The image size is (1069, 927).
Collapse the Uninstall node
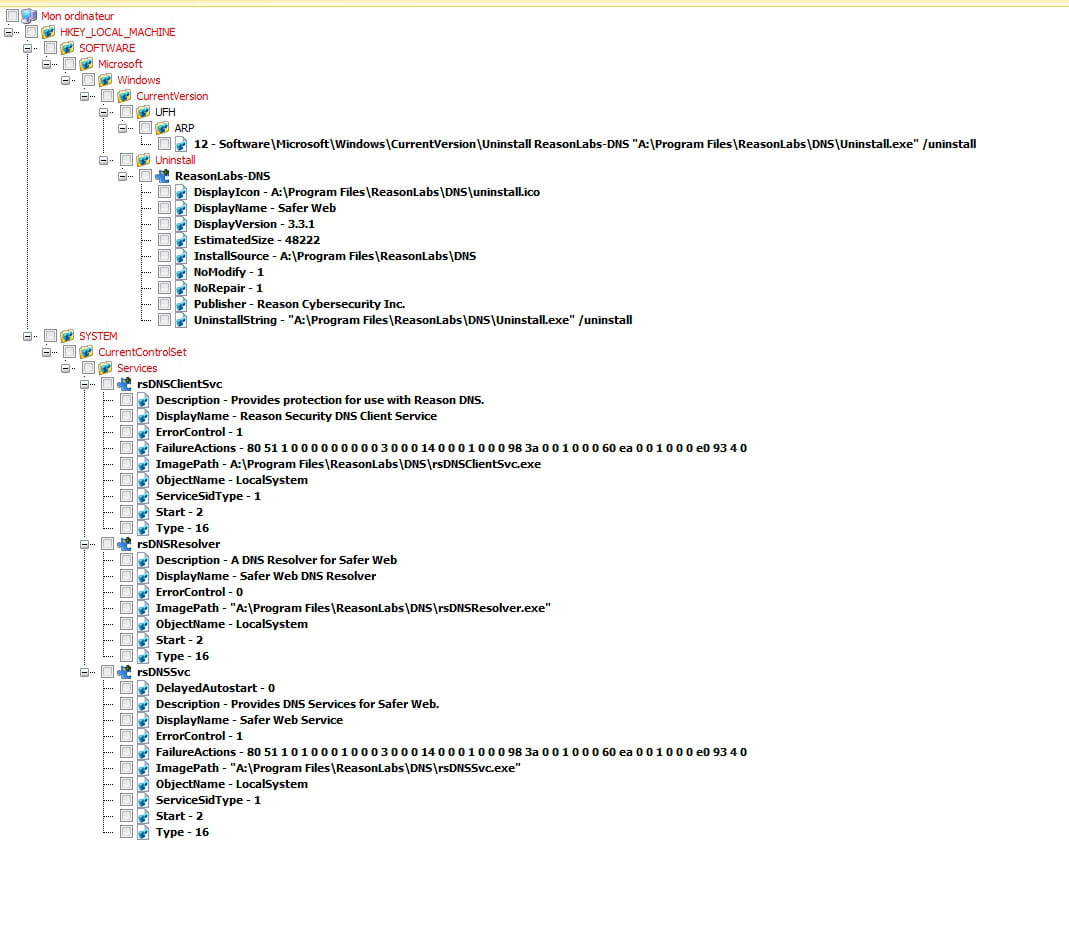coord(104,160)
